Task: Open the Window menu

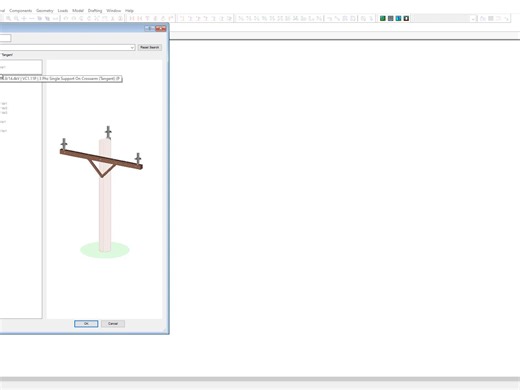Action: (x=114, y=11)
